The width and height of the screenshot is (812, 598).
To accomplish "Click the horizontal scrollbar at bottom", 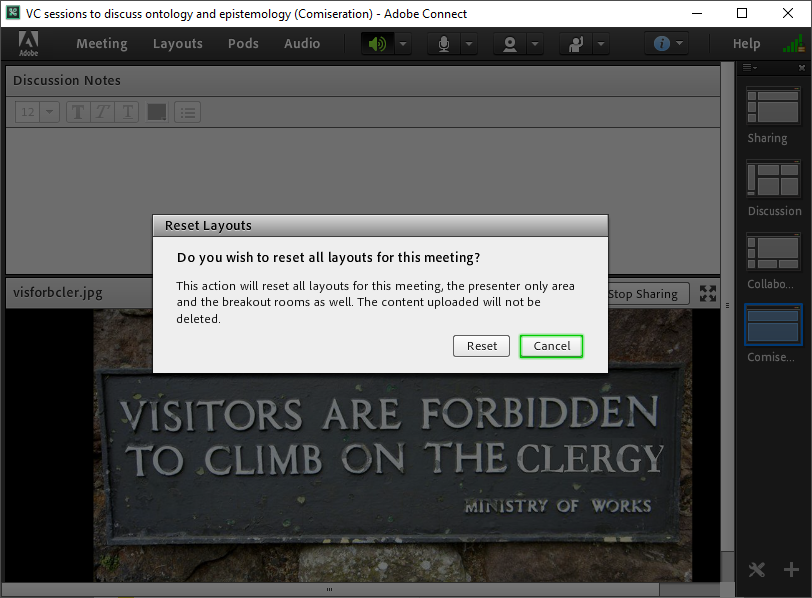I will point(330,589).
